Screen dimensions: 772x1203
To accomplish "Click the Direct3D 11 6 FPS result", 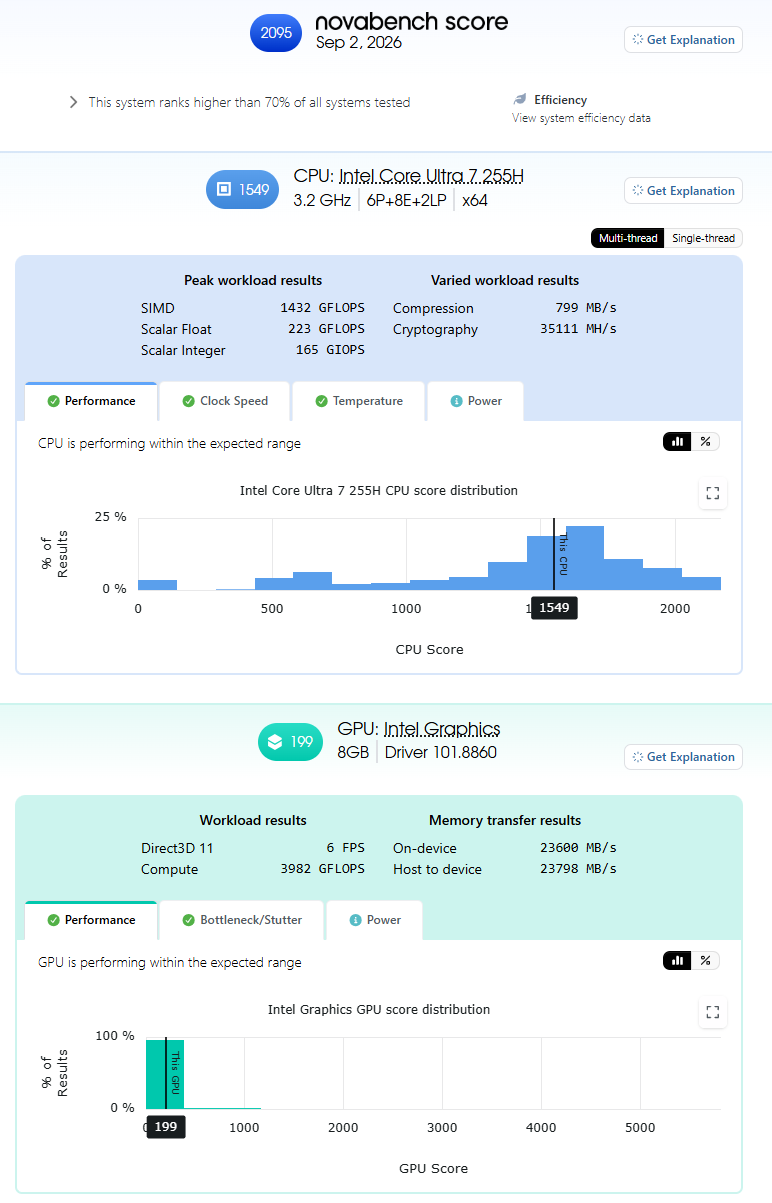I will (x=252, y=848).
